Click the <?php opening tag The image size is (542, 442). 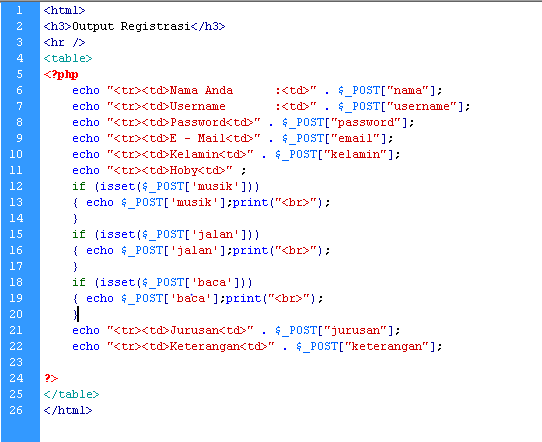pos(61,74)
